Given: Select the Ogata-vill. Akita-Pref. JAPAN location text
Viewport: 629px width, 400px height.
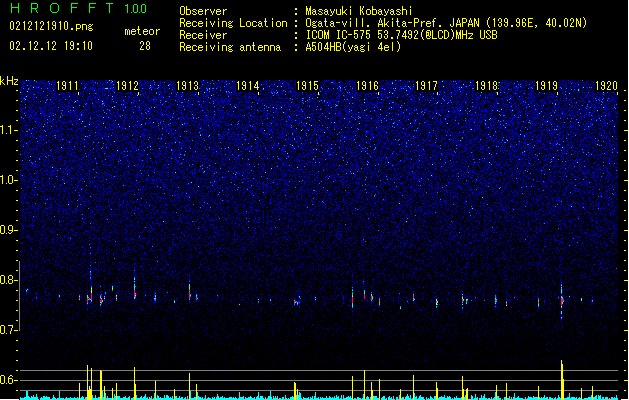Looking at the screenshot, I should tap(446, 23).
